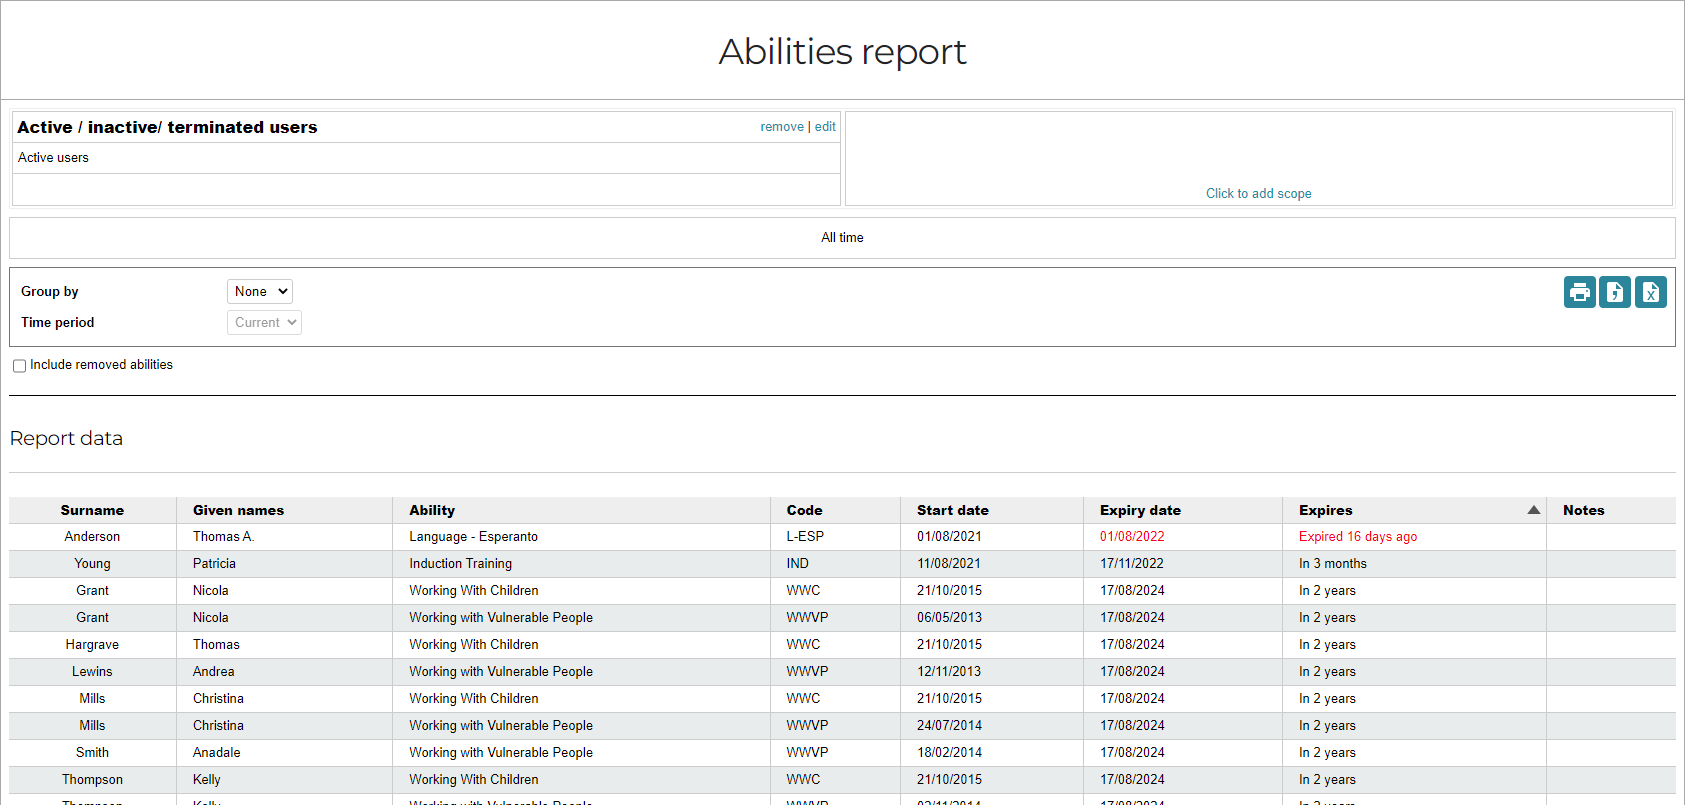Image resolution: width=1685 pixels, height=805 pixels.
Task: Click start date 24/07/2014
Action: pos(949,726)
